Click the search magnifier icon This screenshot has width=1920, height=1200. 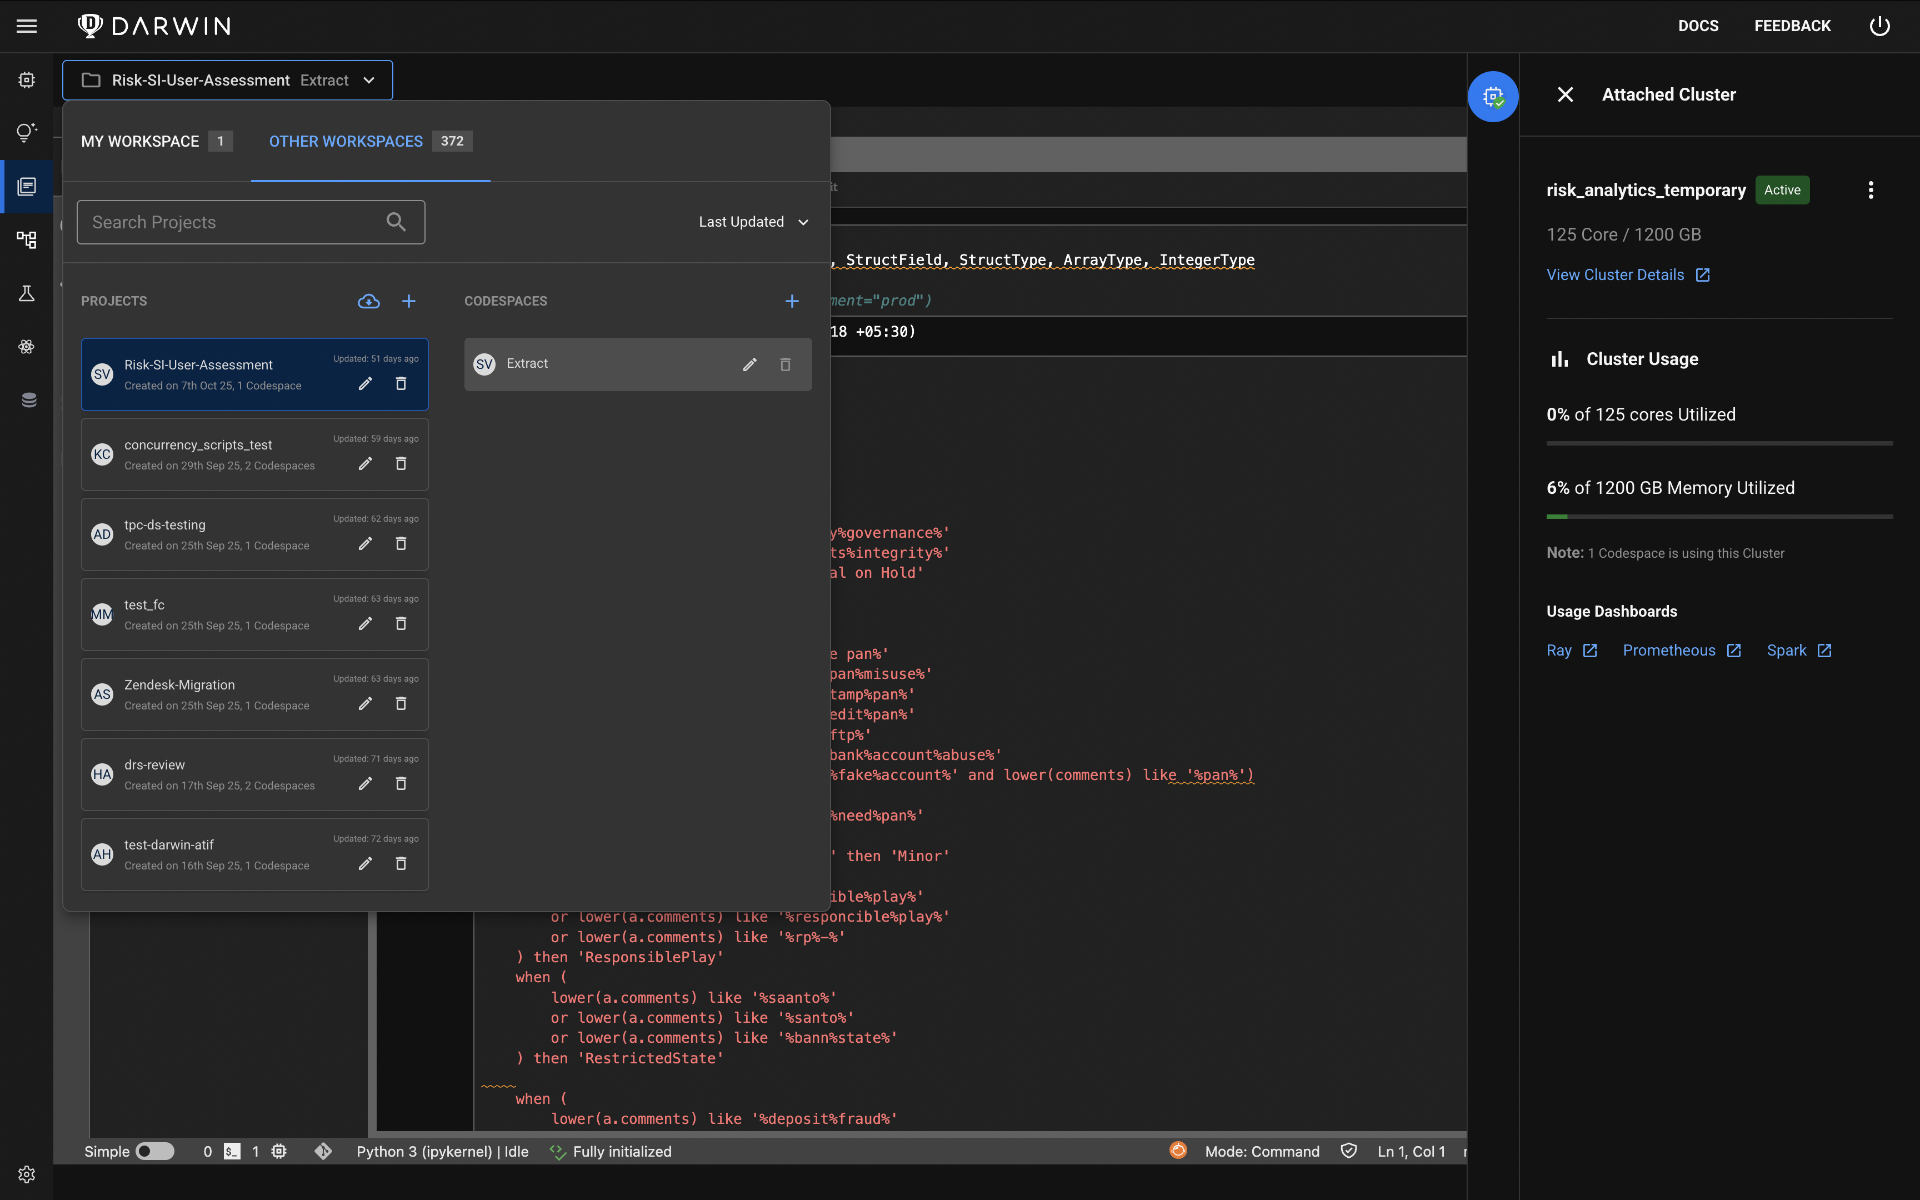pos(396,222)
